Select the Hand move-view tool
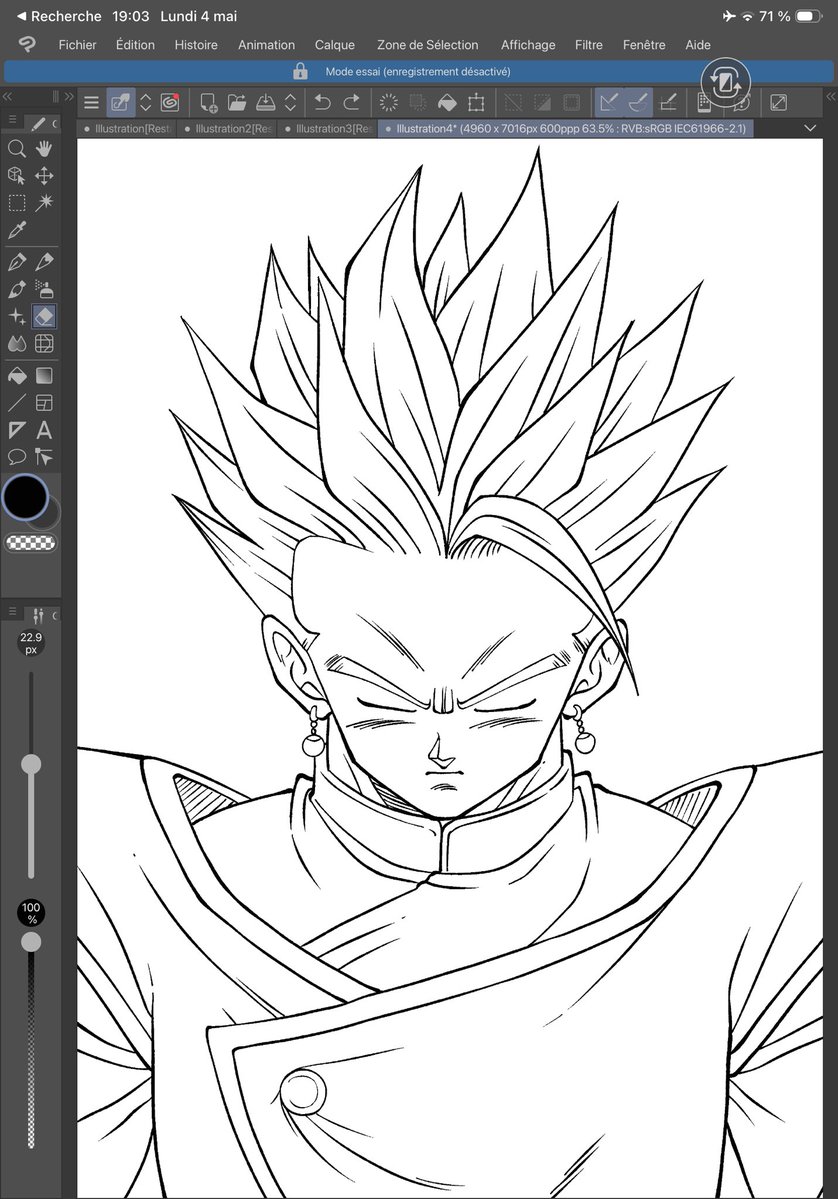838x1199 pixels. click(44, 148)
